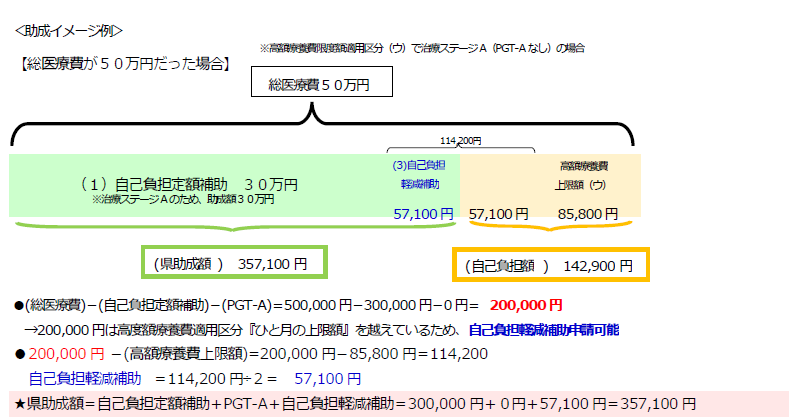This screenshot has height=420, width=808.
Task: Click the heading '<助成イメージ例>'
Action: click(69, 31)
